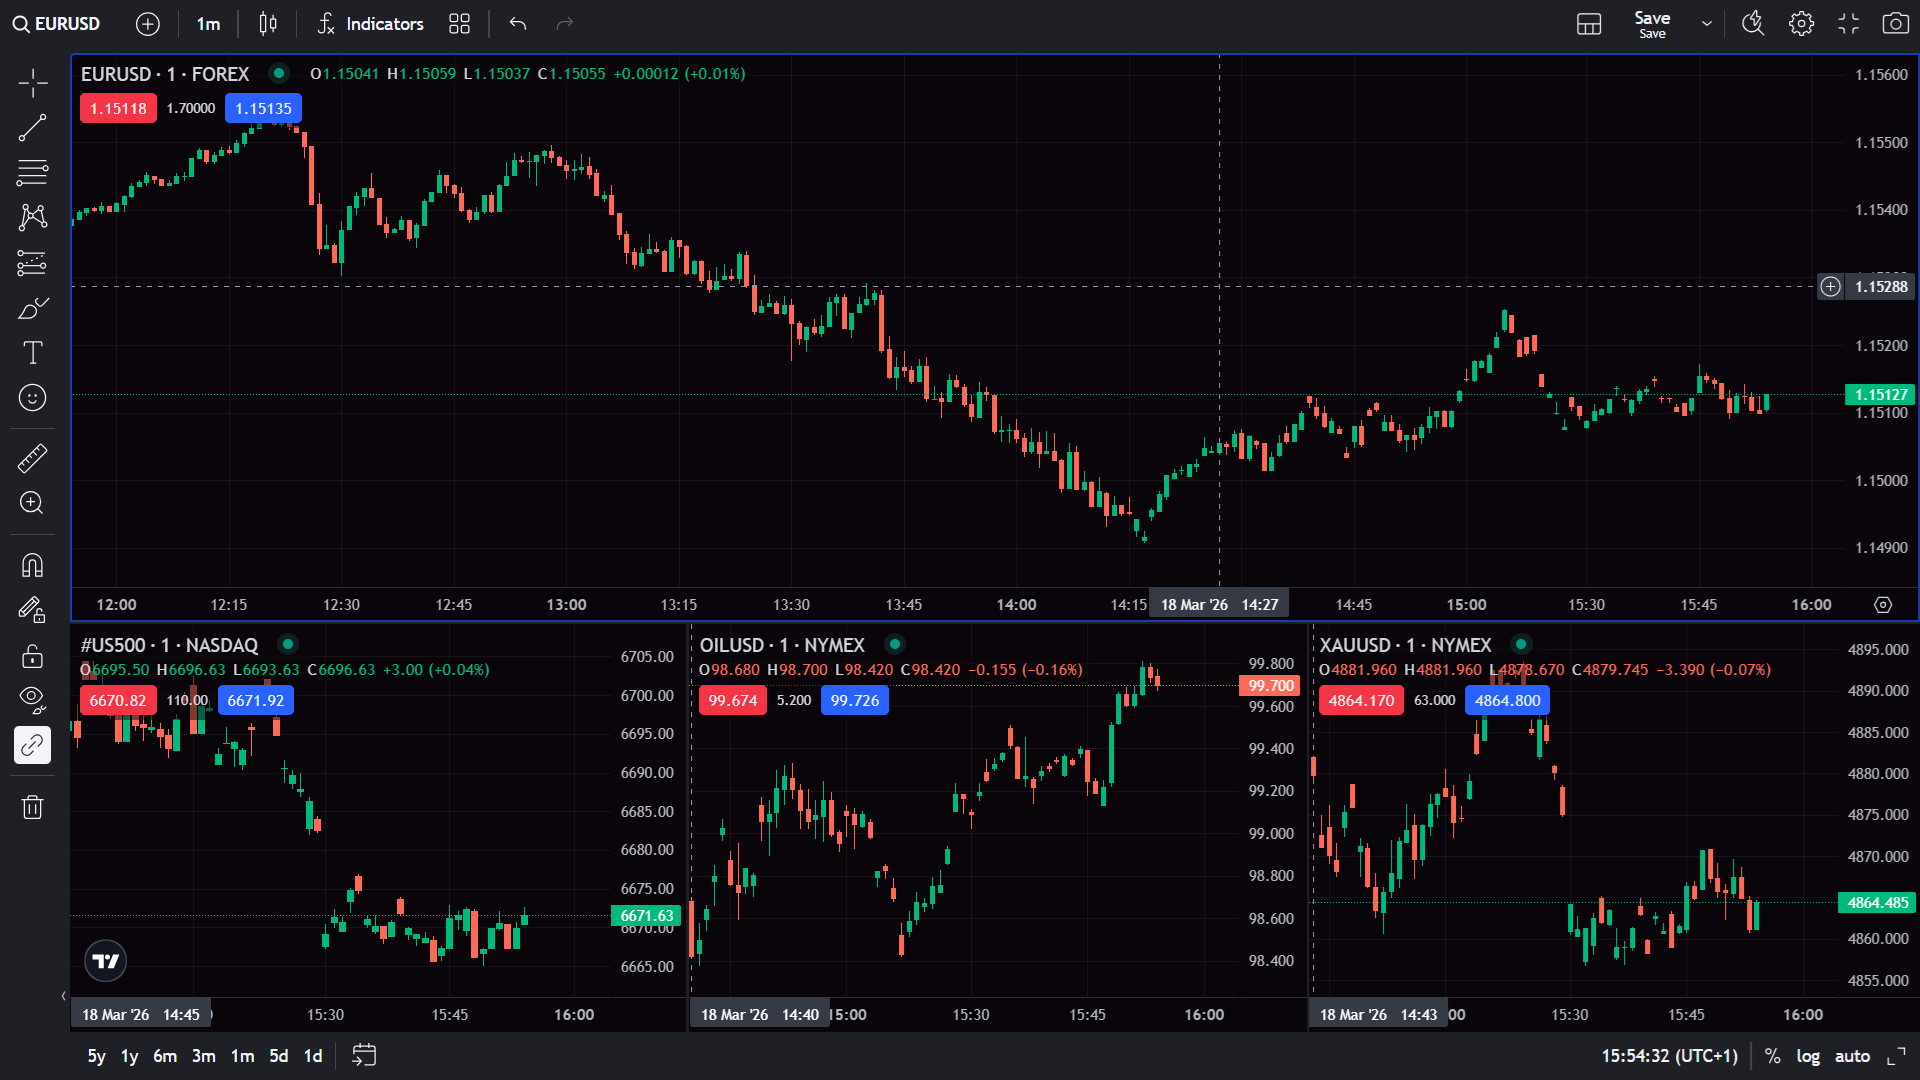Viewport: 1920px width, 1080px height.
Task: Select the Text annotation tool
Action: pos(33,353)
